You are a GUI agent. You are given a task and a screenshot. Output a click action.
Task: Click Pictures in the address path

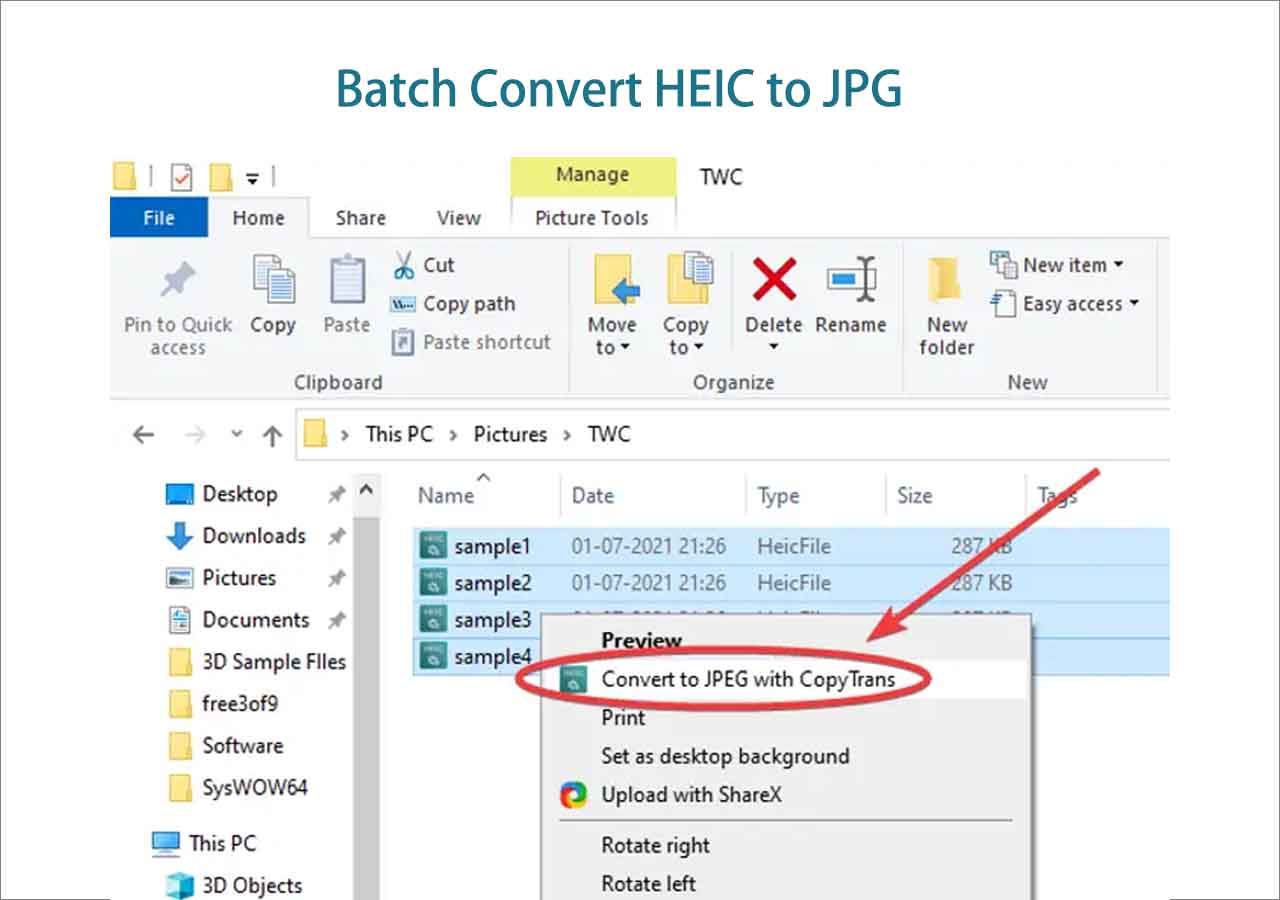tap(510, 434)
